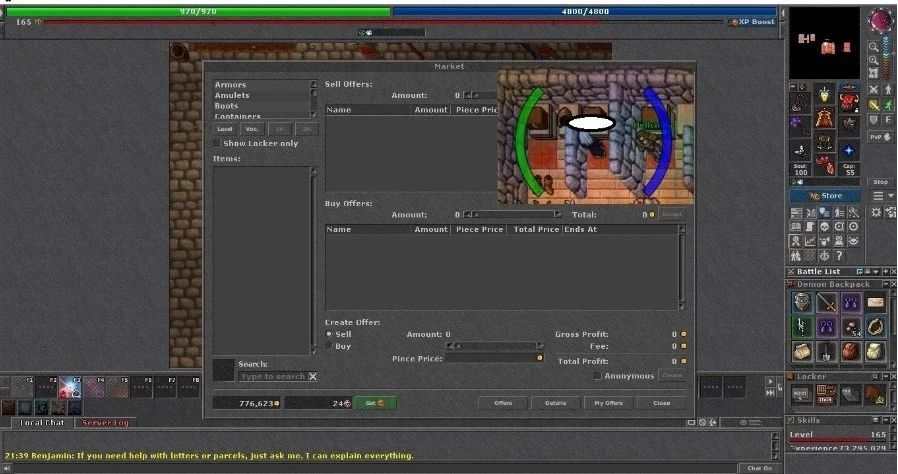Viewport: 898px width, 474px height.
Task: Collapse the Skills panel
Action: click(885, 420)
